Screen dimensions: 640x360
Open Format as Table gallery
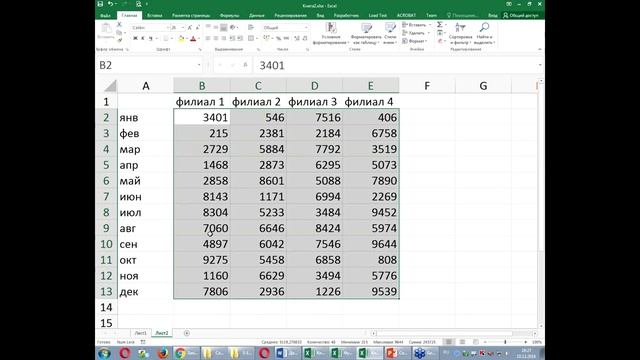click(366, 33)
